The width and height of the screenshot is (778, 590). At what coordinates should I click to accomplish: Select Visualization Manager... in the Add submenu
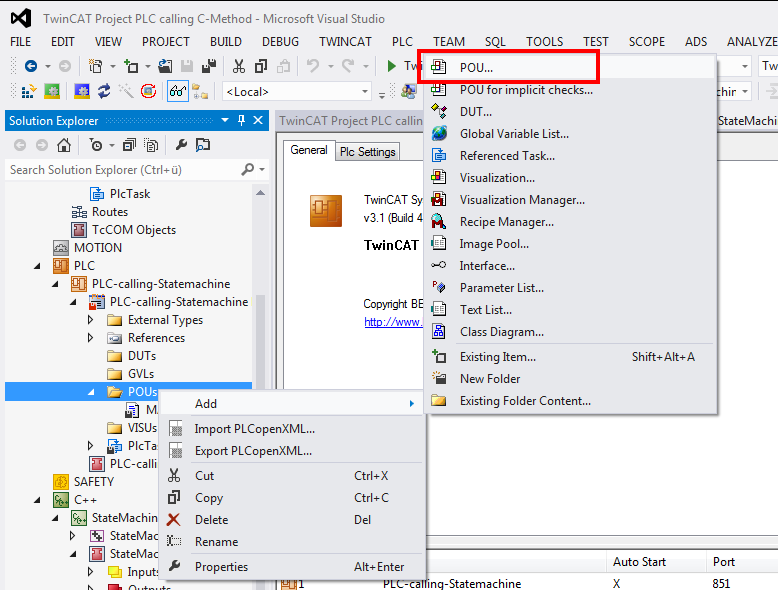pyautogui.click(x=571, y=199)
